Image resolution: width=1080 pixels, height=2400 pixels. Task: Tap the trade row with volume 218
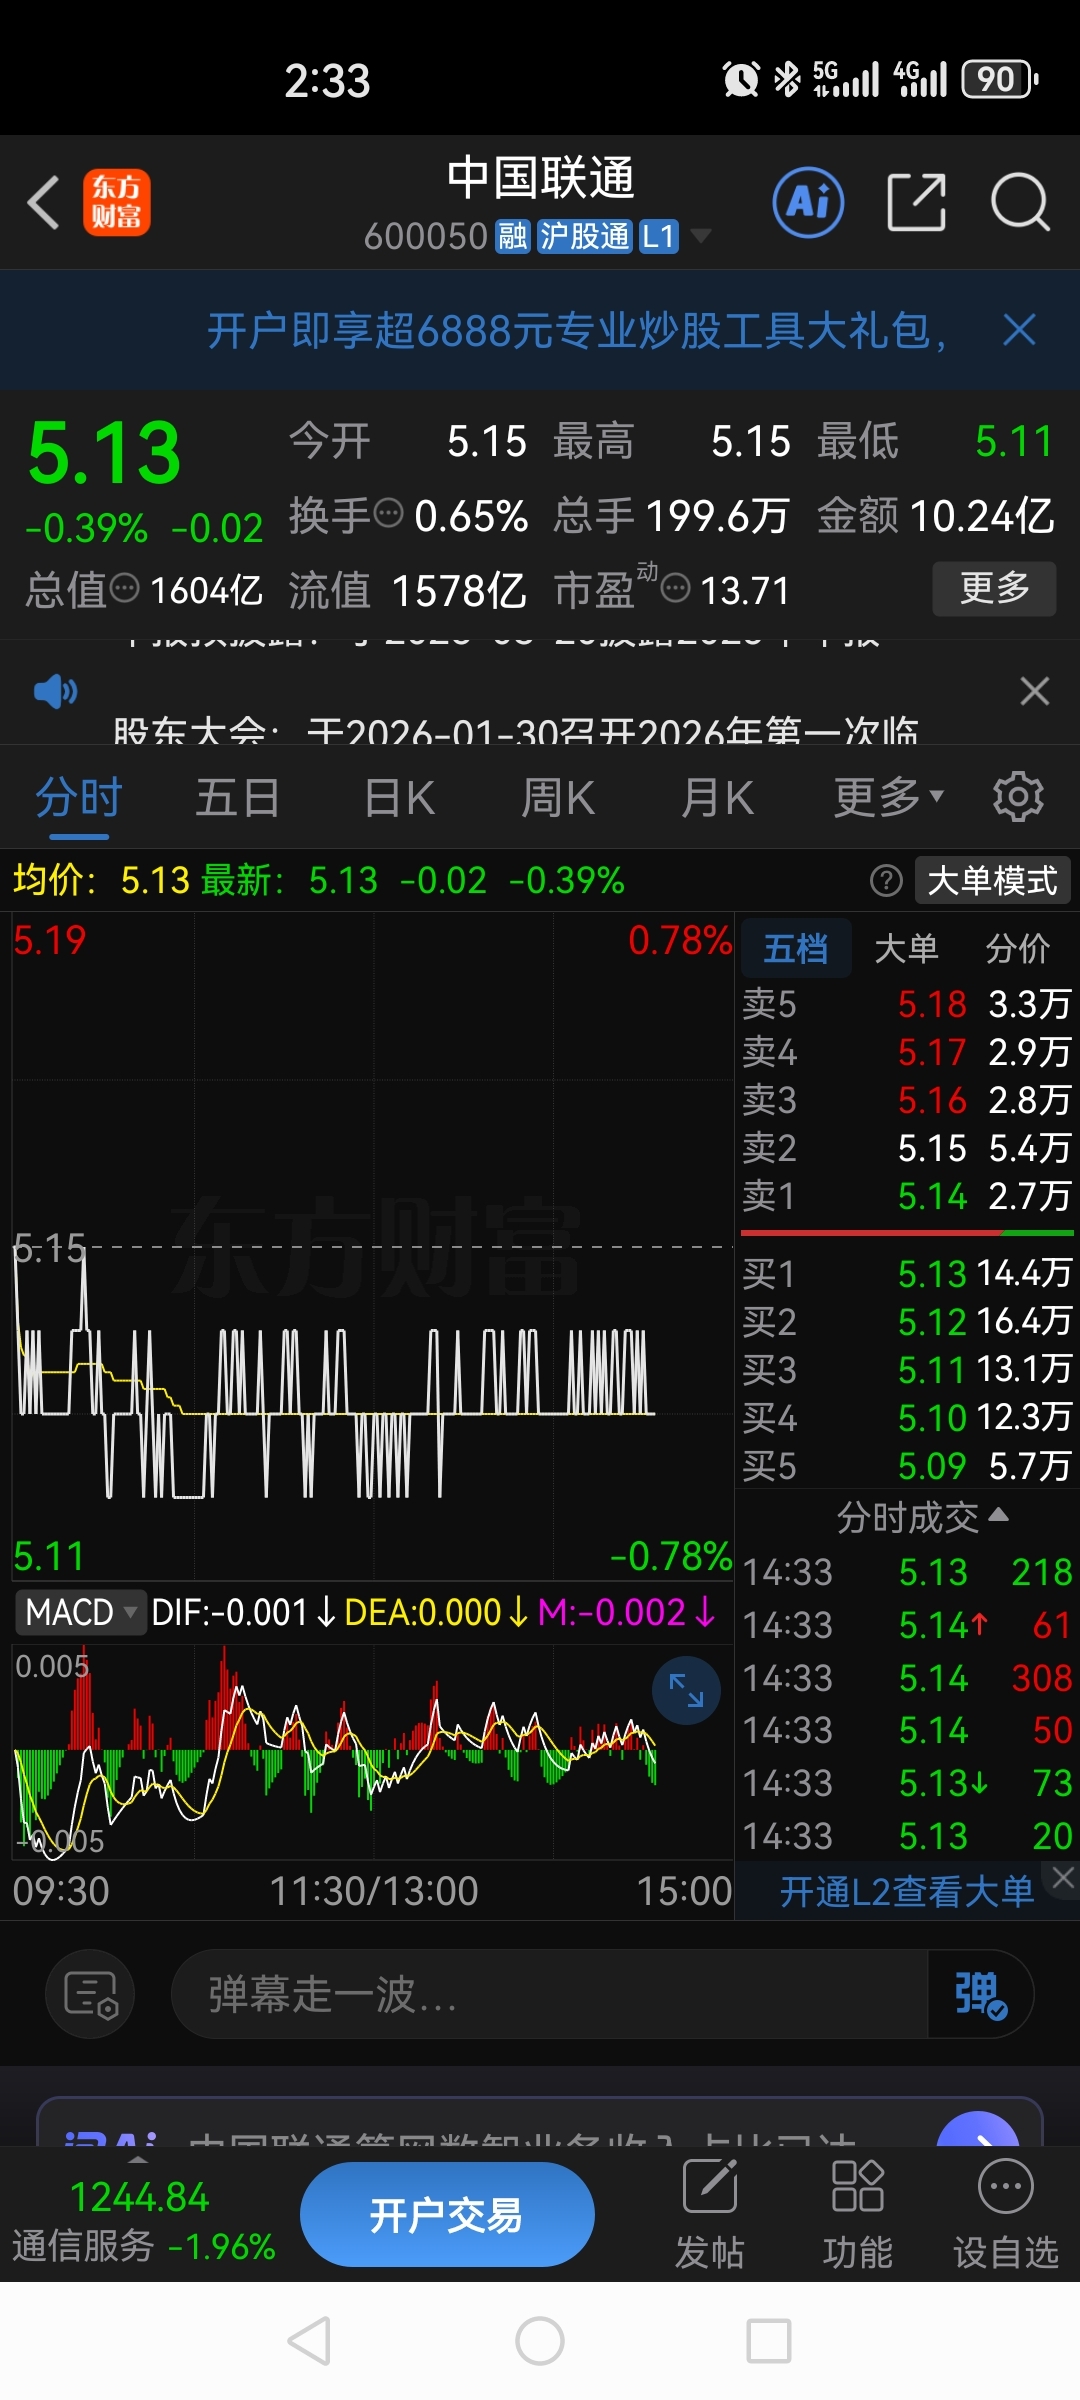906,1572
